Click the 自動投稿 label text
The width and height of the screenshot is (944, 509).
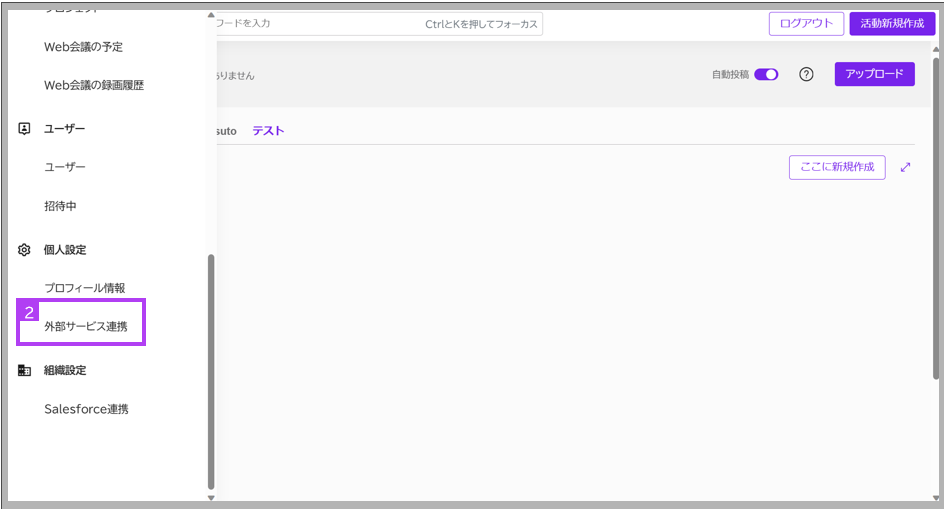pos(730,74)
